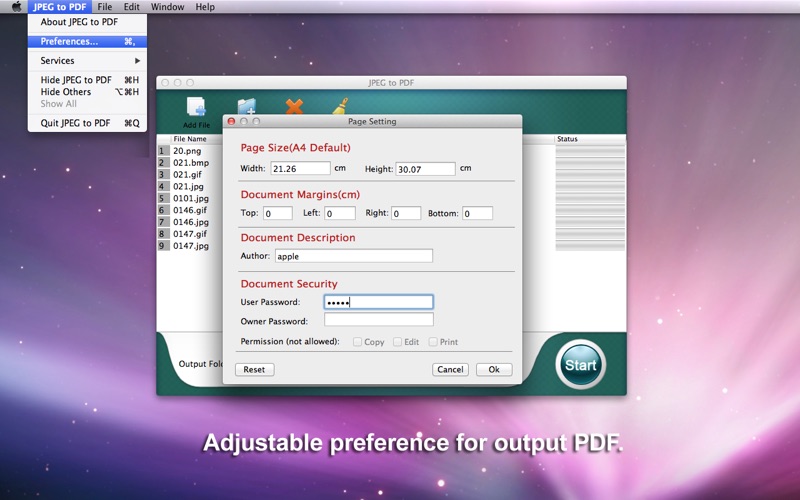Check the Edit permission checkbox
This screenshot has height=500, width=800.
coord(397,342)
